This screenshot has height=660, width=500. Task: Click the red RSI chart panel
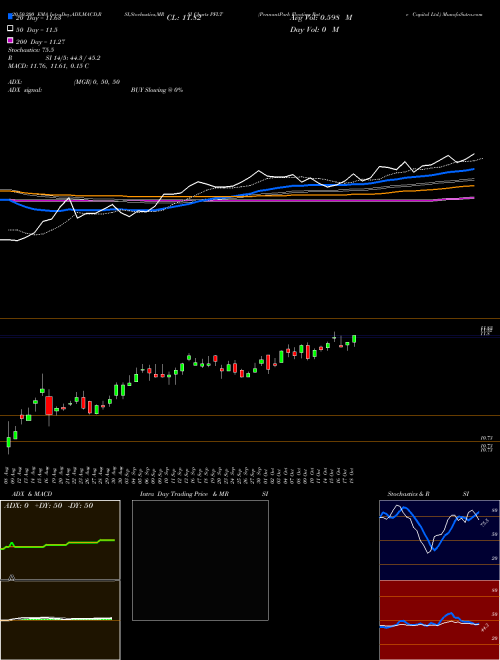439,620
